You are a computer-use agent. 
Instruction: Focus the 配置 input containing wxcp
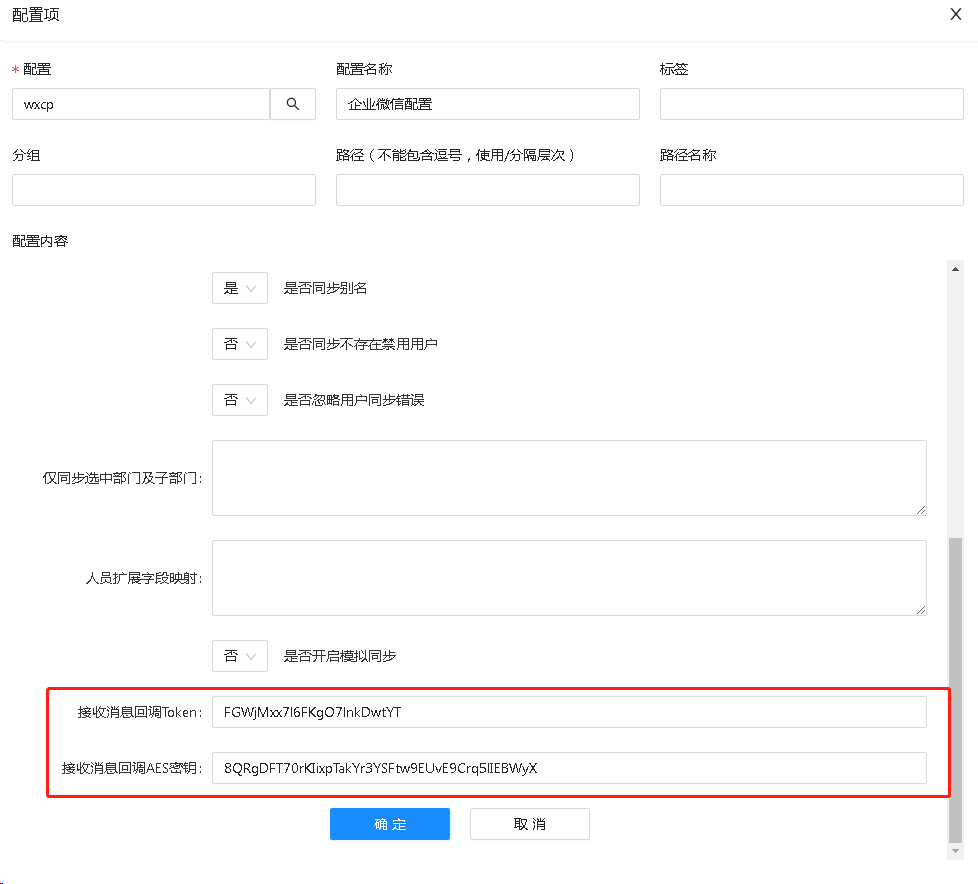click(141, 104)
